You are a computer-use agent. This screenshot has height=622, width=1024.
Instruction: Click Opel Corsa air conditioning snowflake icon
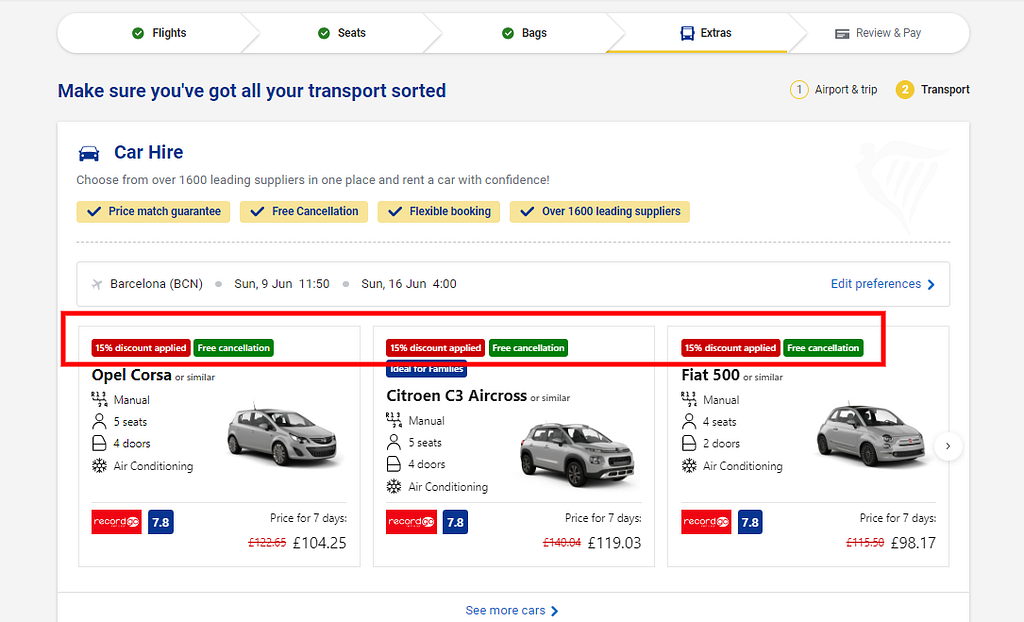point(99,466)
